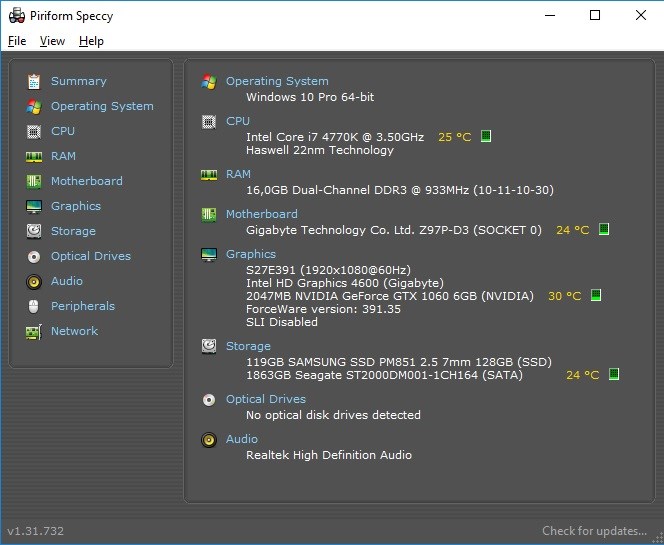Click the 25 °C CPU temperature value
664x545 pixels.
[x=454, y=137]
